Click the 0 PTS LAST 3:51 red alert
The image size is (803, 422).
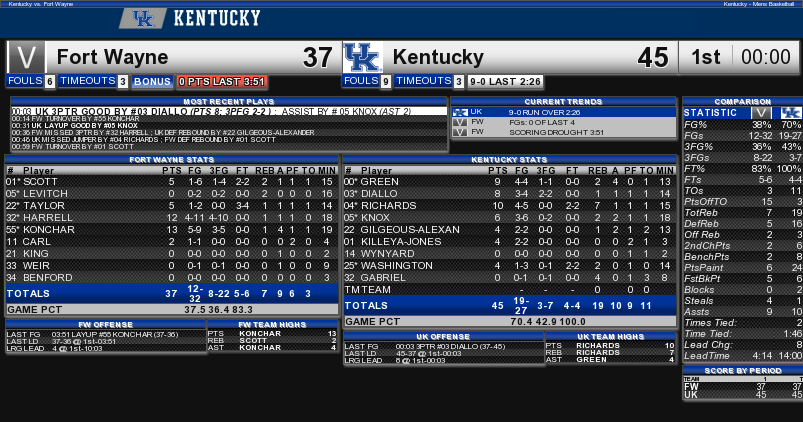pyautogui.click(x=222, y=81)
